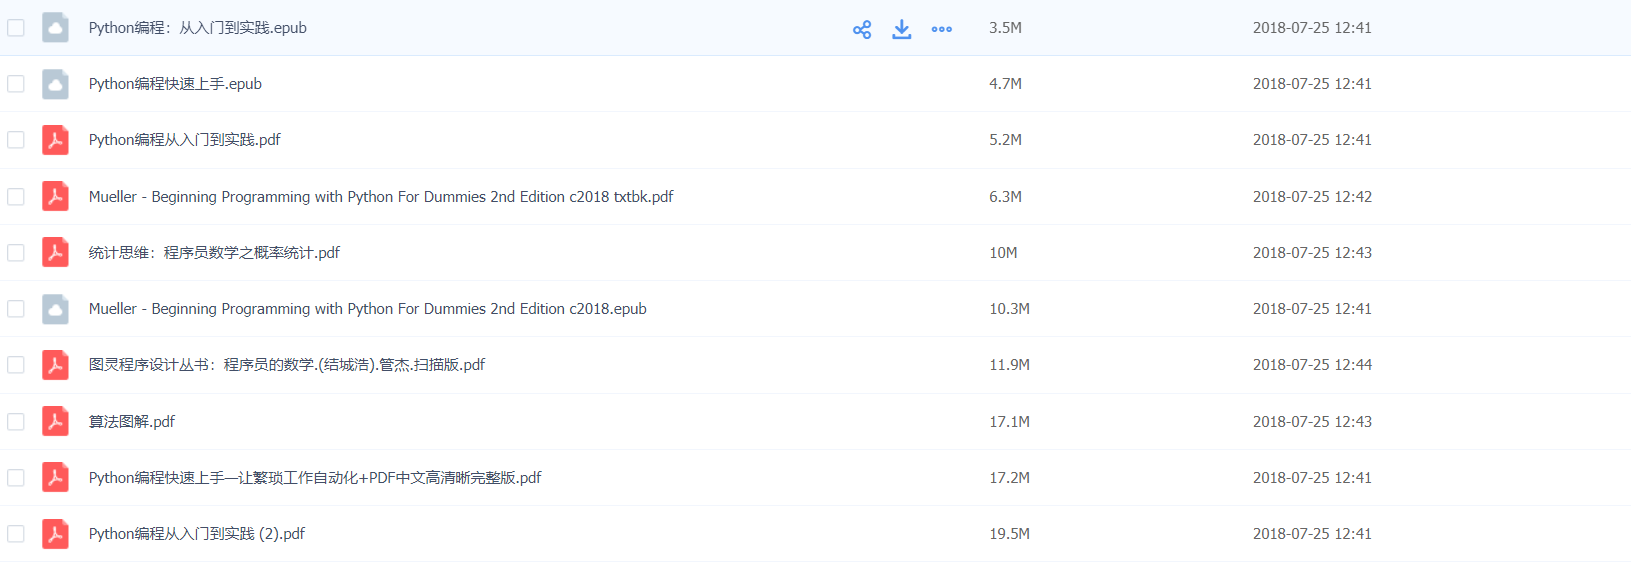1631x563 pixels.
Task: Click the PDF icon of the Mueller txtbk.pdf file
Action: (x=56, y=196)
